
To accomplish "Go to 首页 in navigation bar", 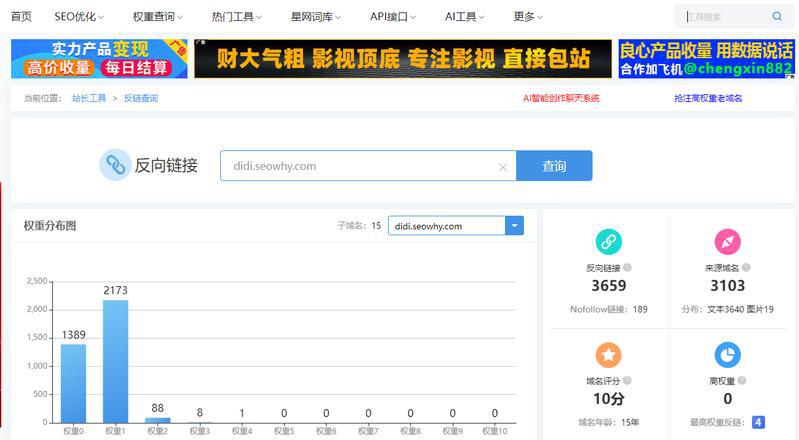I will point(21,17).
